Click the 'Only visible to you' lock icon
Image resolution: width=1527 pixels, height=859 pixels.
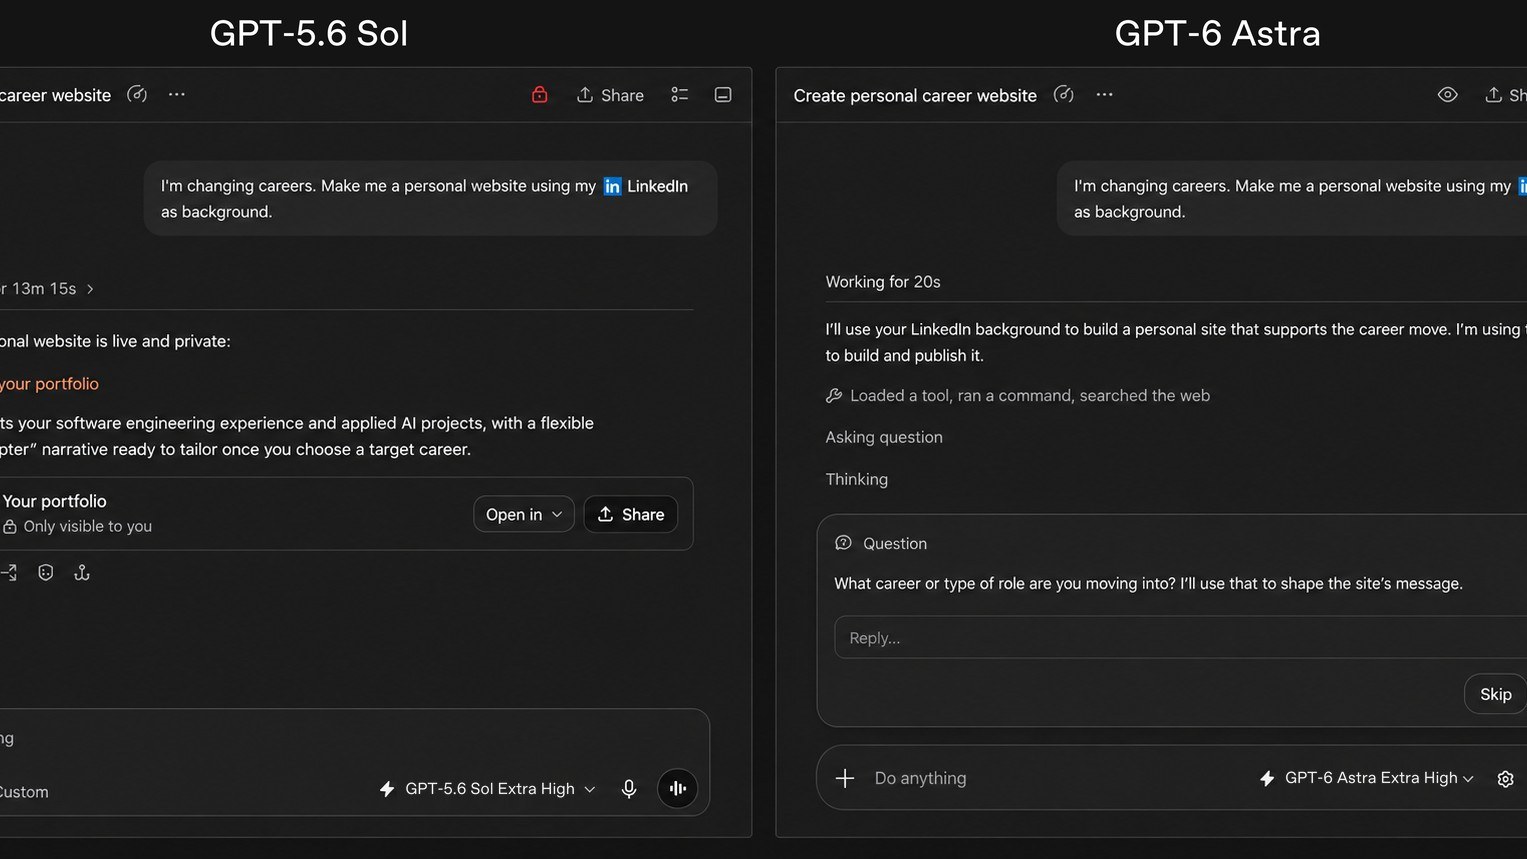[10, 527]
